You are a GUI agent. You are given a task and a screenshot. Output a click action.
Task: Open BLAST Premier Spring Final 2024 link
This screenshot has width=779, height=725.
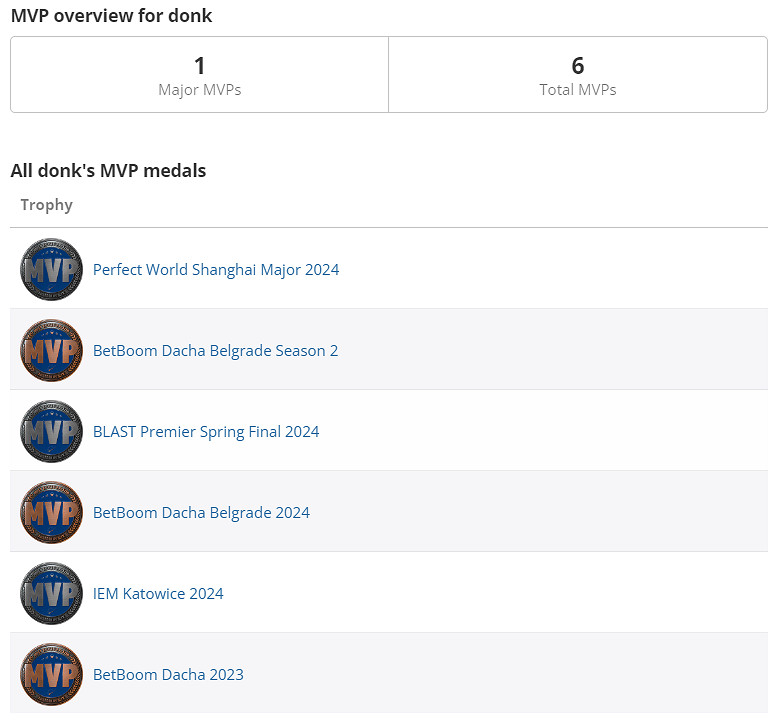pyautogui.click(x=206, y=432)
